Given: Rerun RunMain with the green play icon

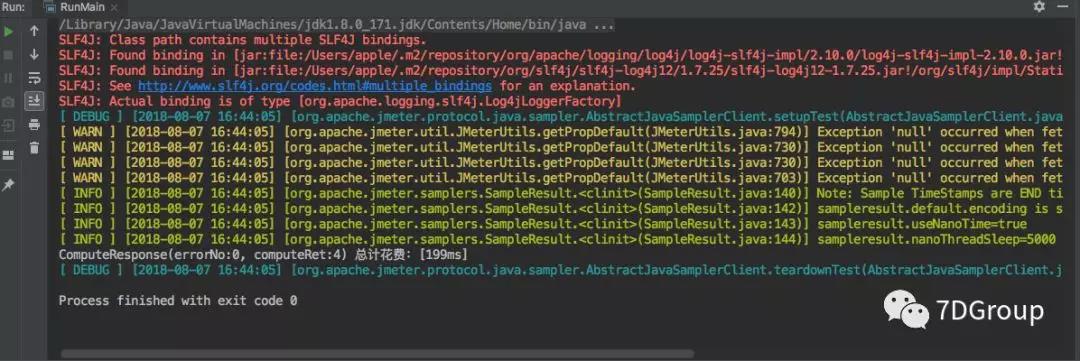Looking at the screenshot, I should [8, 31].
